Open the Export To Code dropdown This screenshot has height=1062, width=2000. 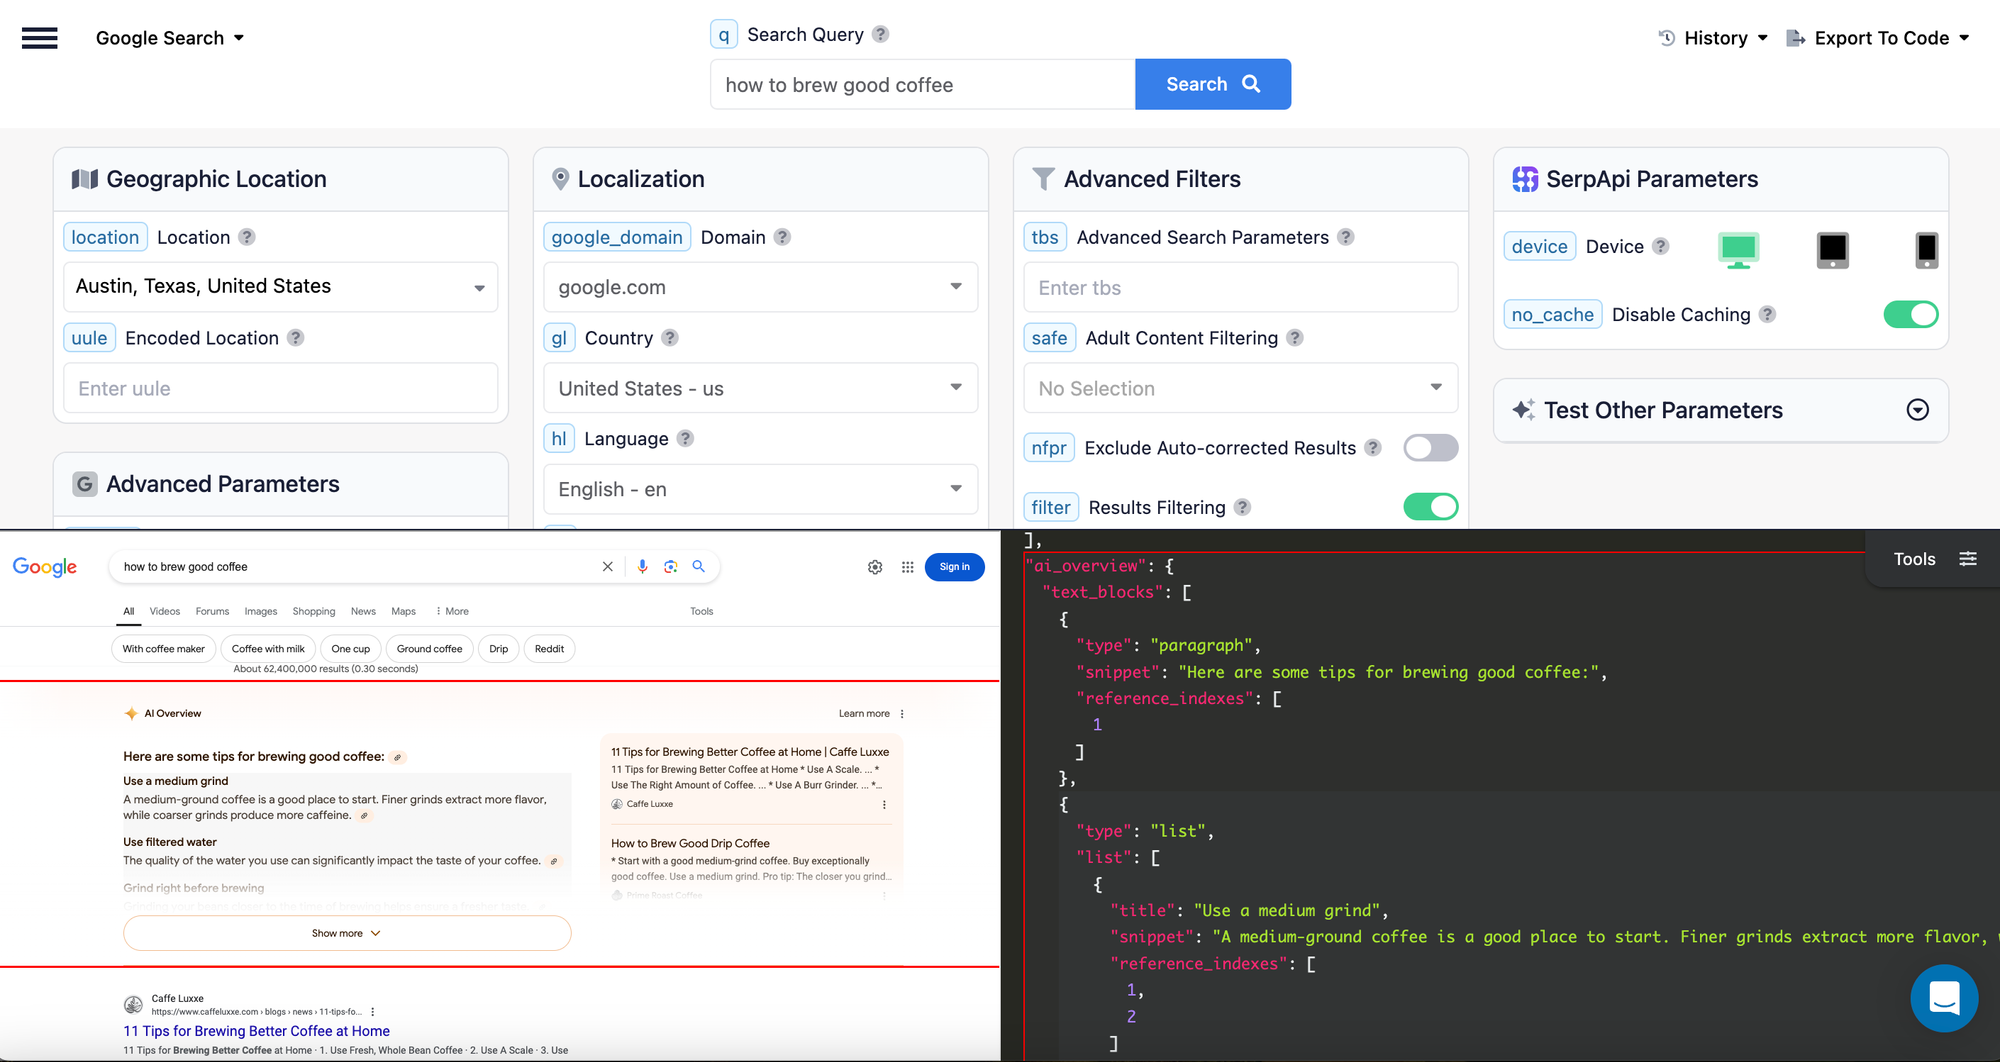[1878, 38]
